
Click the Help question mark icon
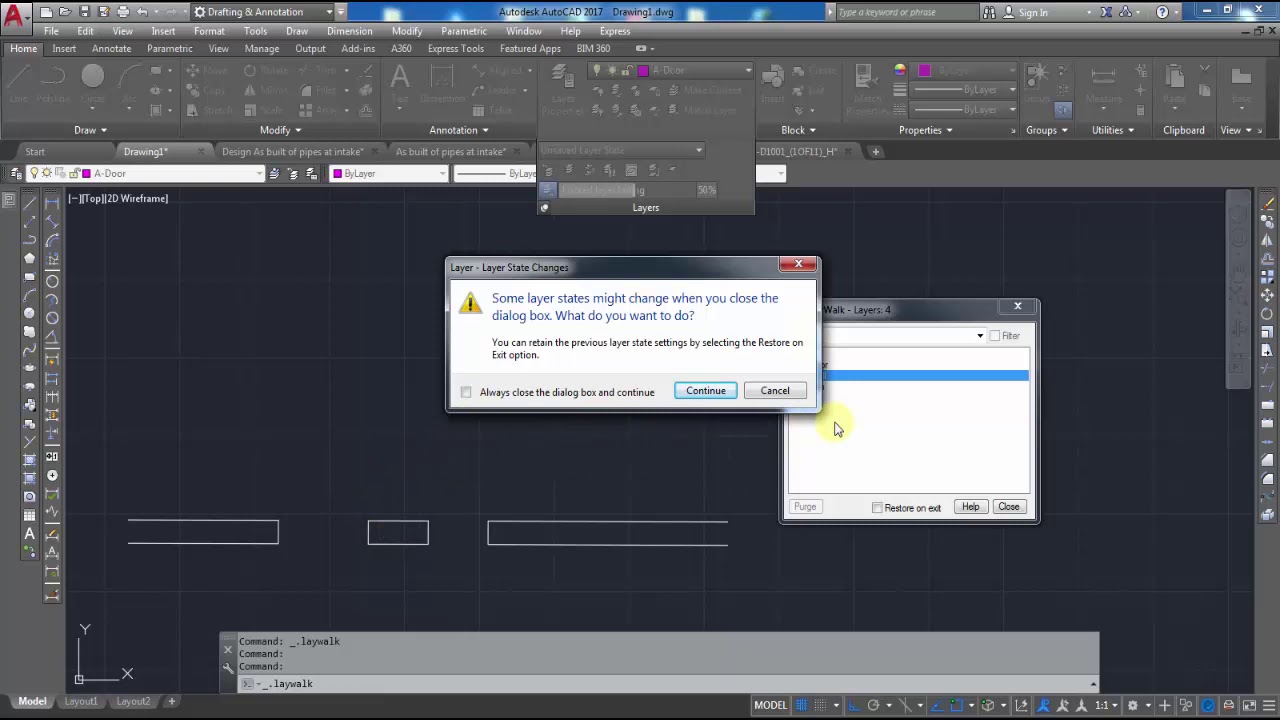(x=1162, y=12)
